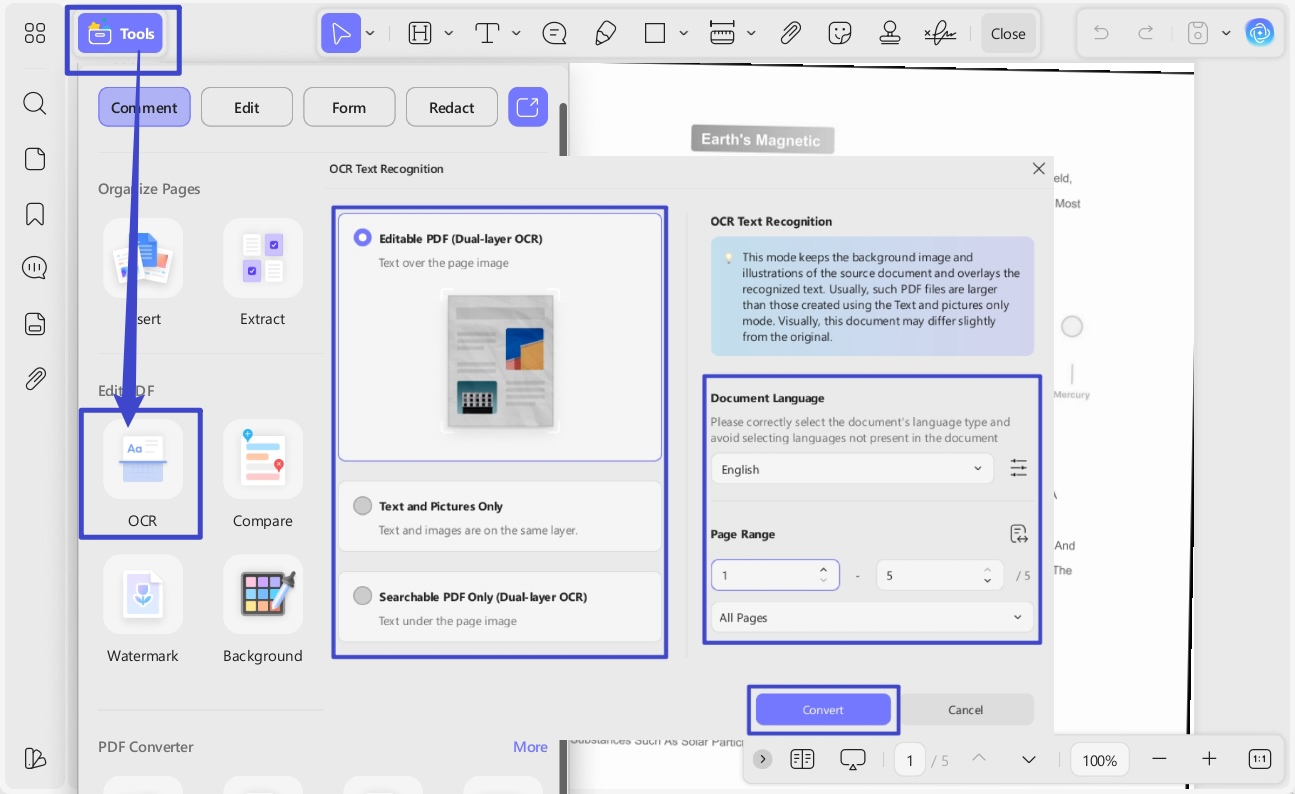1295x794 pixels.
Task: Click the start page number field
Action: pyautogui.click(x=775, y=575)
